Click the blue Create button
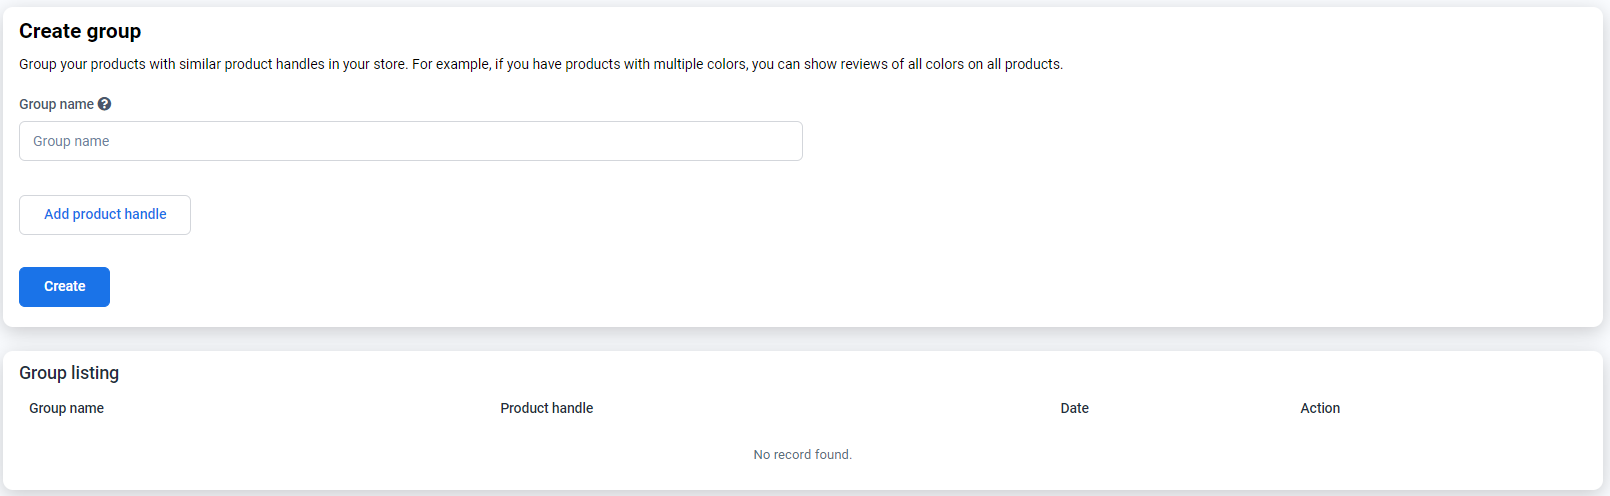Screen dimensions: 1610x496 64,287
